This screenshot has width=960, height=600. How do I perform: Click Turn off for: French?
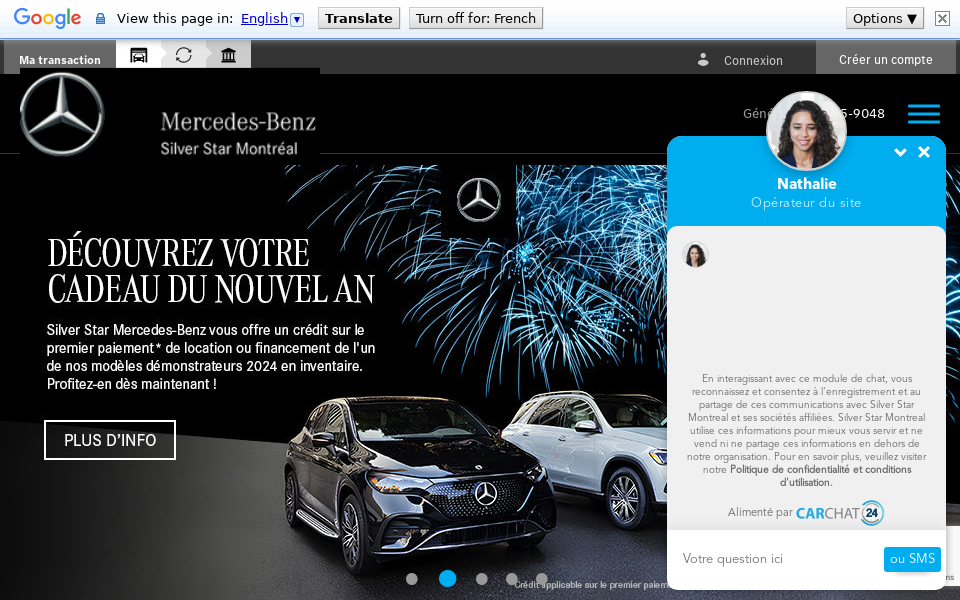coord(475,17)
